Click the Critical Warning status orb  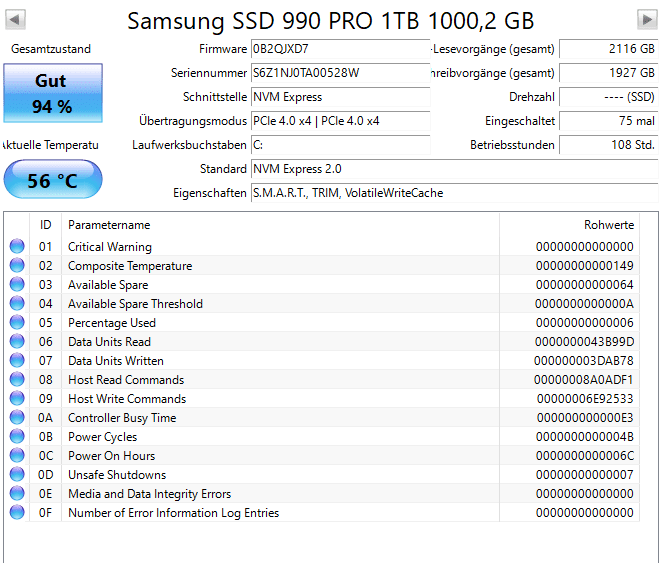coord(17,247)
